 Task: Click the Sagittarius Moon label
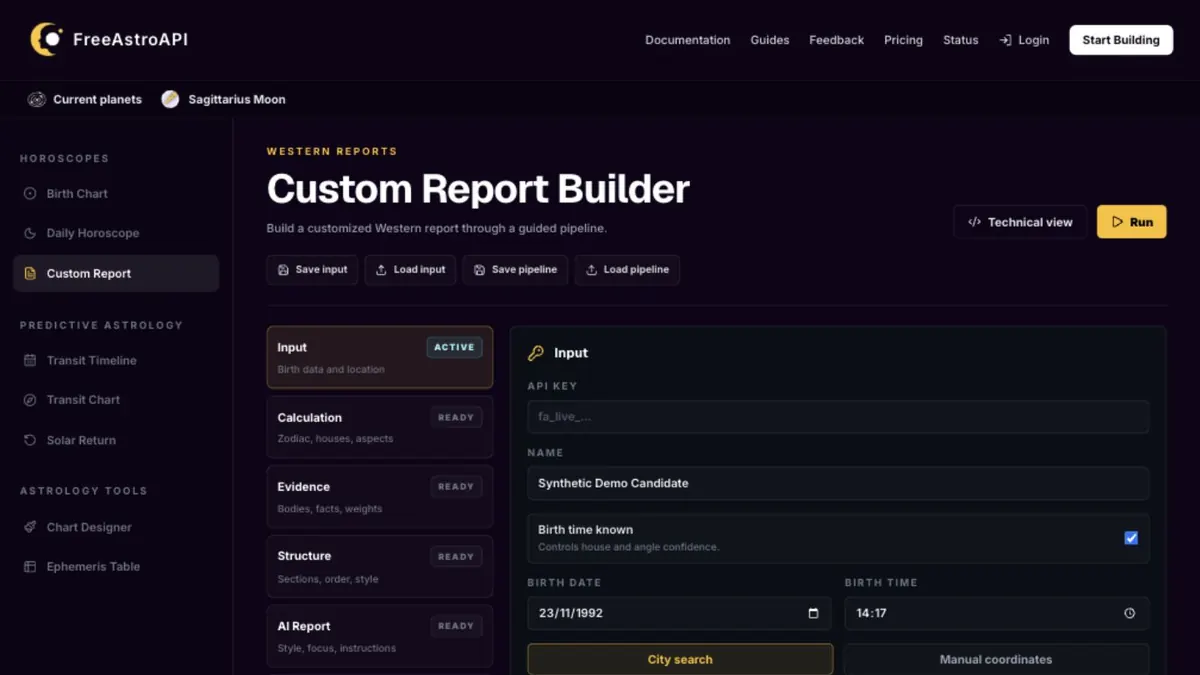(x=237, y=99)
